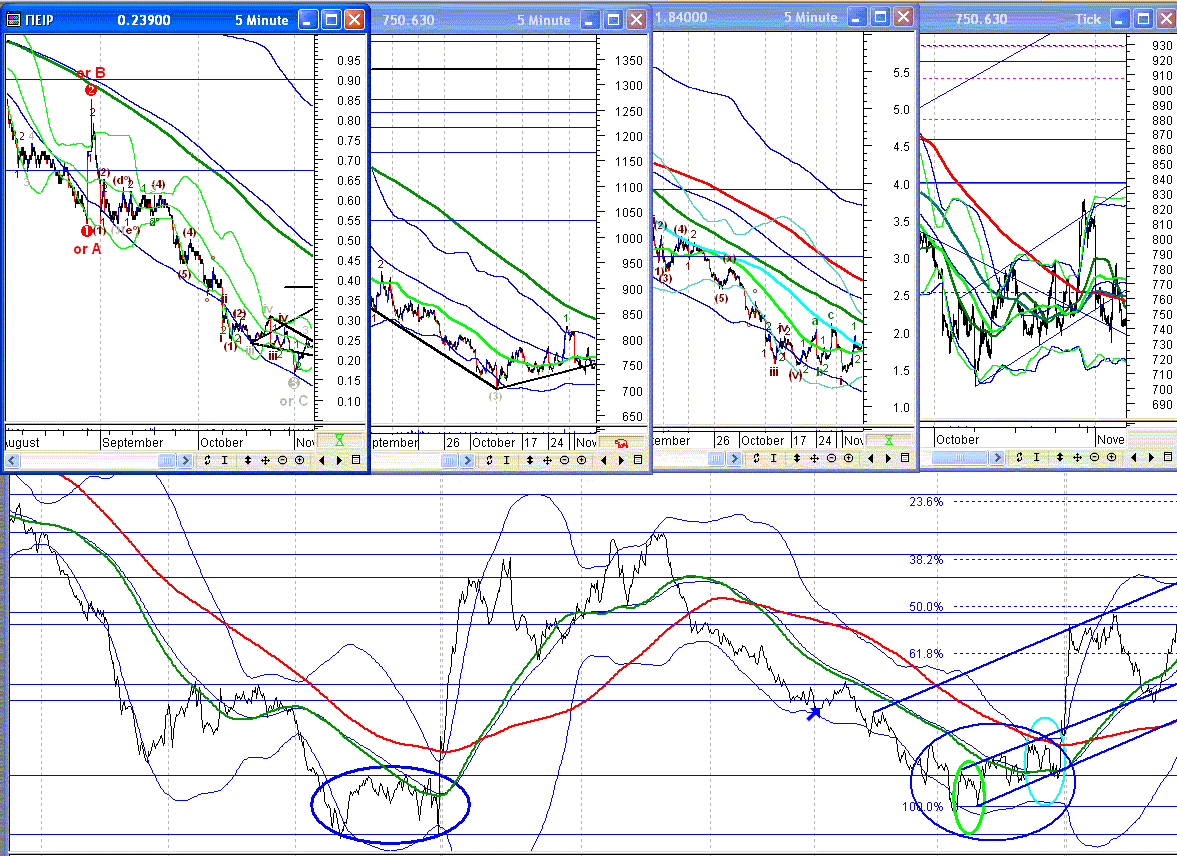Open the menu list icon in ΠΕΙΡ chart toolbar

[x=356, y=460]
